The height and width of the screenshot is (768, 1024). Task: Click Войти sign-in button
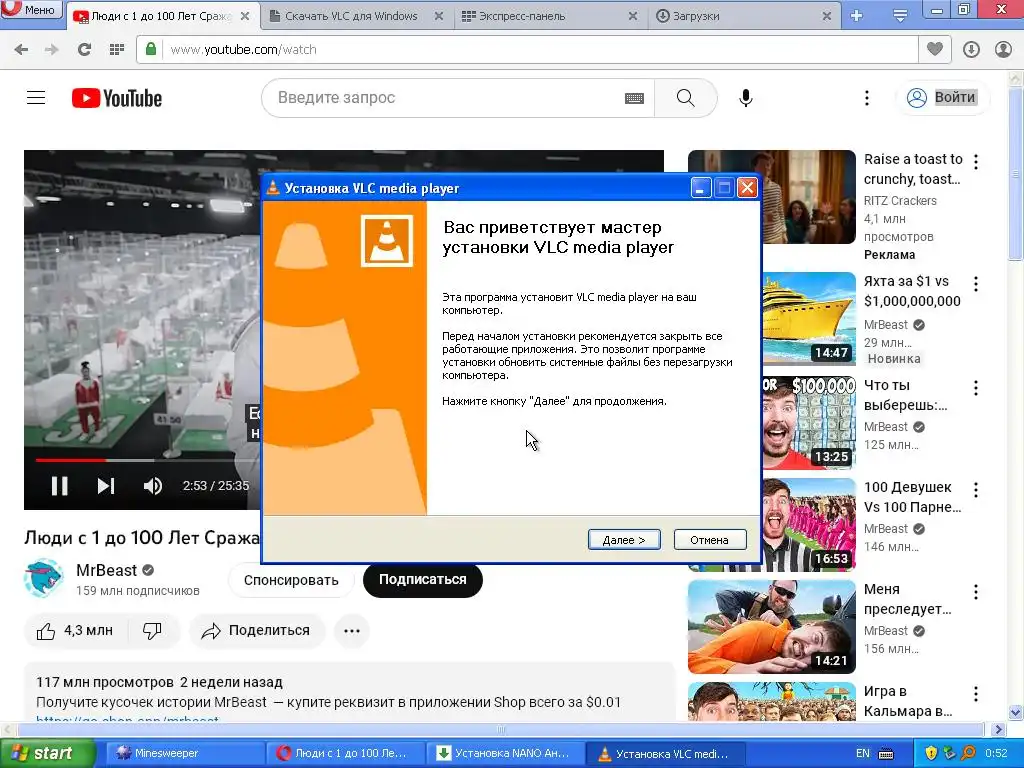click(x=943, y=98)
